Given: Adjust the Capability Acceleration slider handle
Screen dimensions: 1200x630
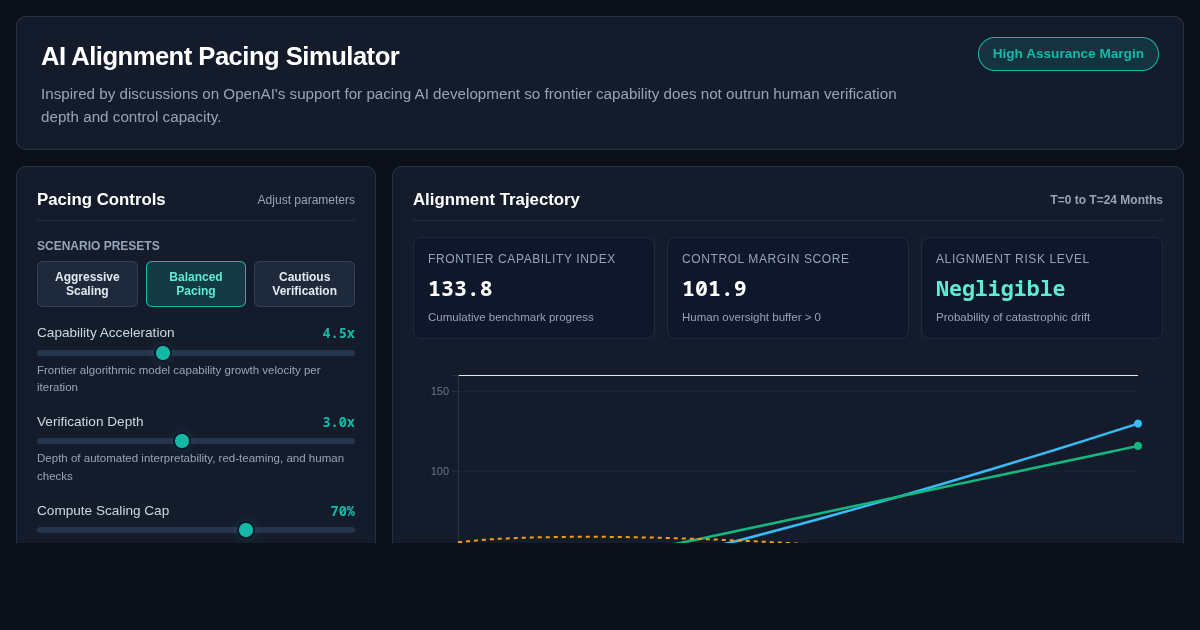Looking at the screenshot, I should point(163,353).
